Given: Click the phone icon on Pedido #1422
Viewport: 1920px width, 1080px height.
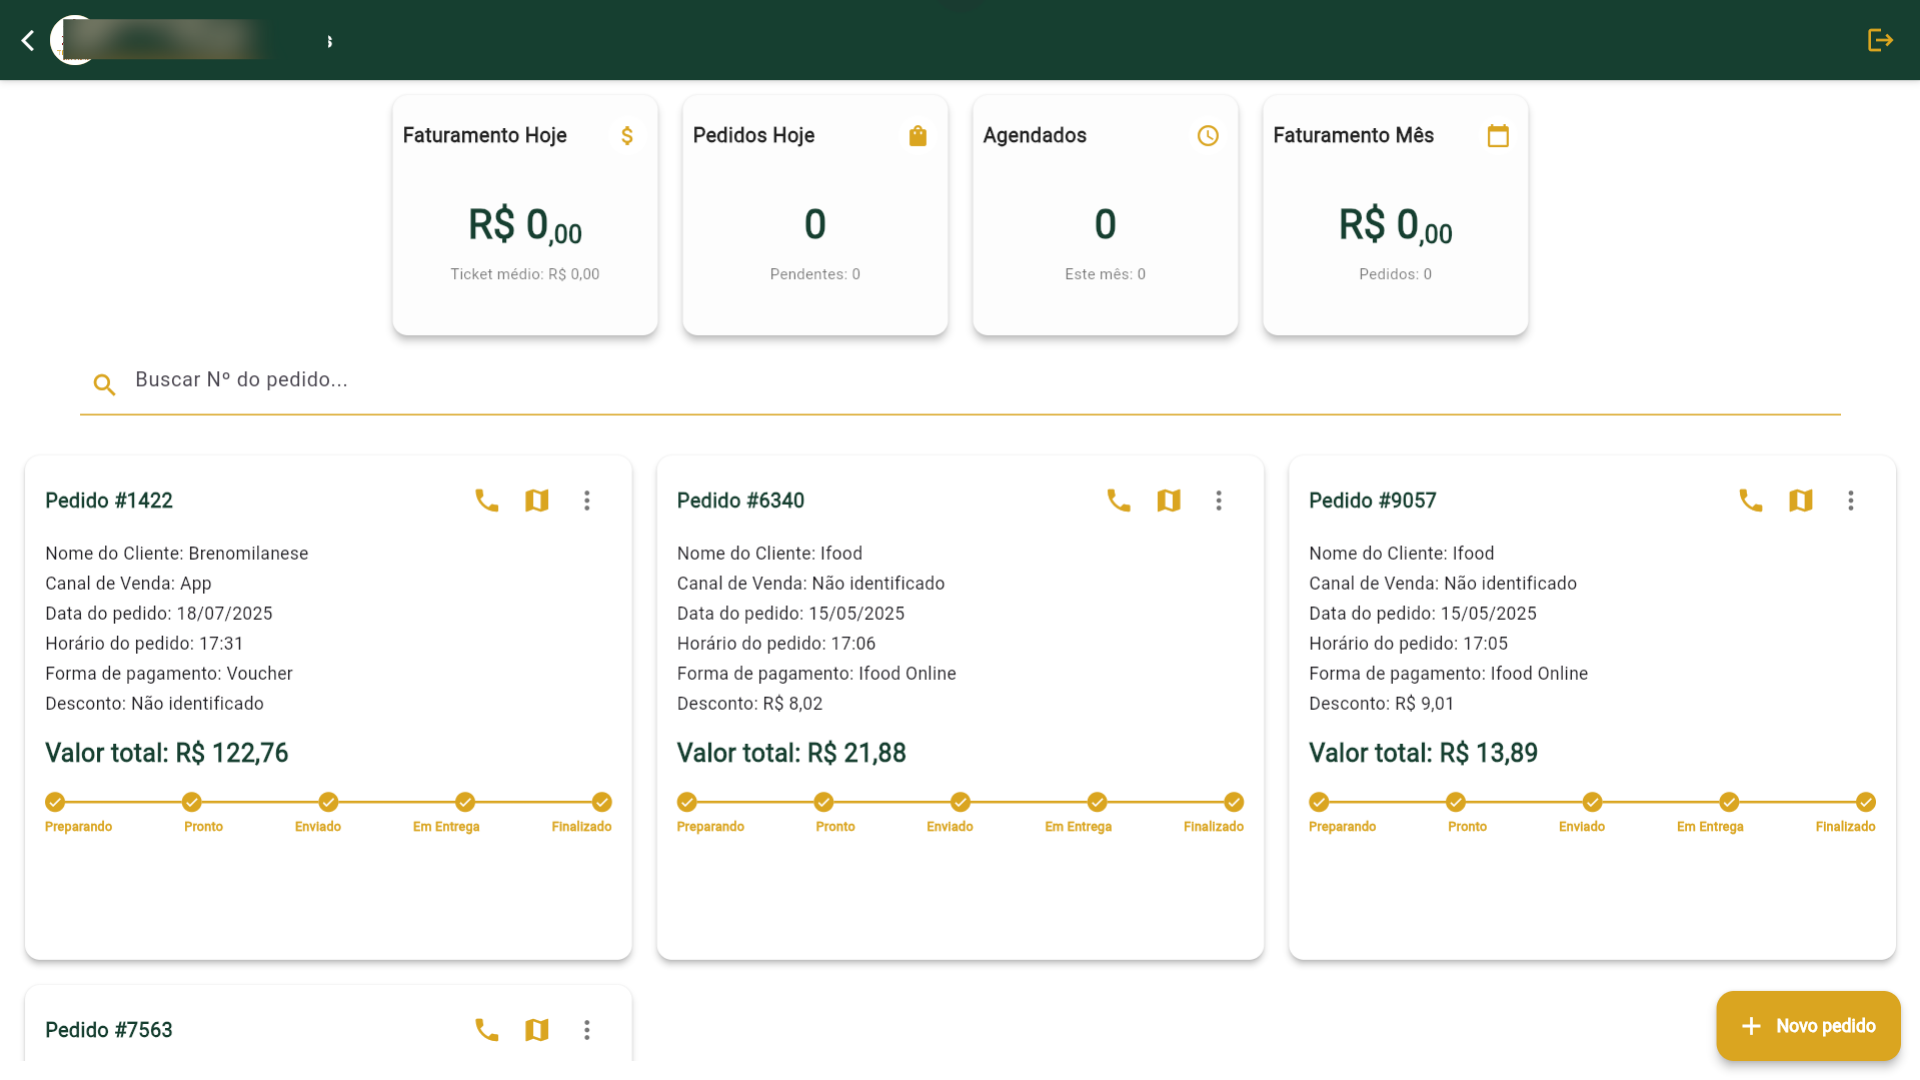Looking at the screenshot, I should pyautogui.click(x=487, y=500).
